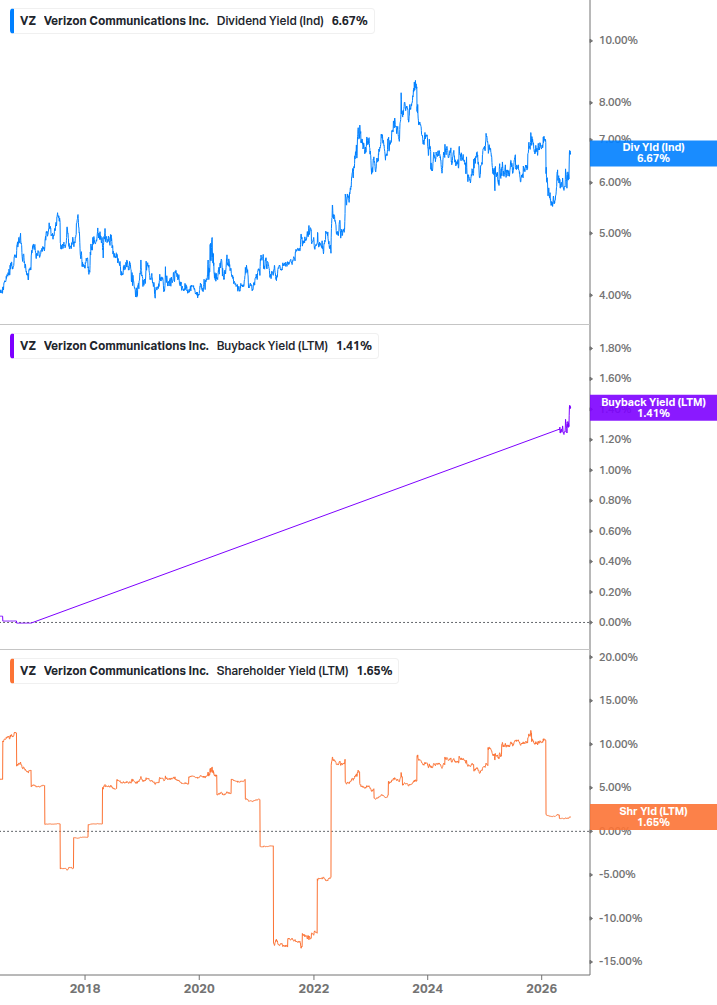Click the VZ Dividend Yield (Ind) legend label

tap(192, 21)
